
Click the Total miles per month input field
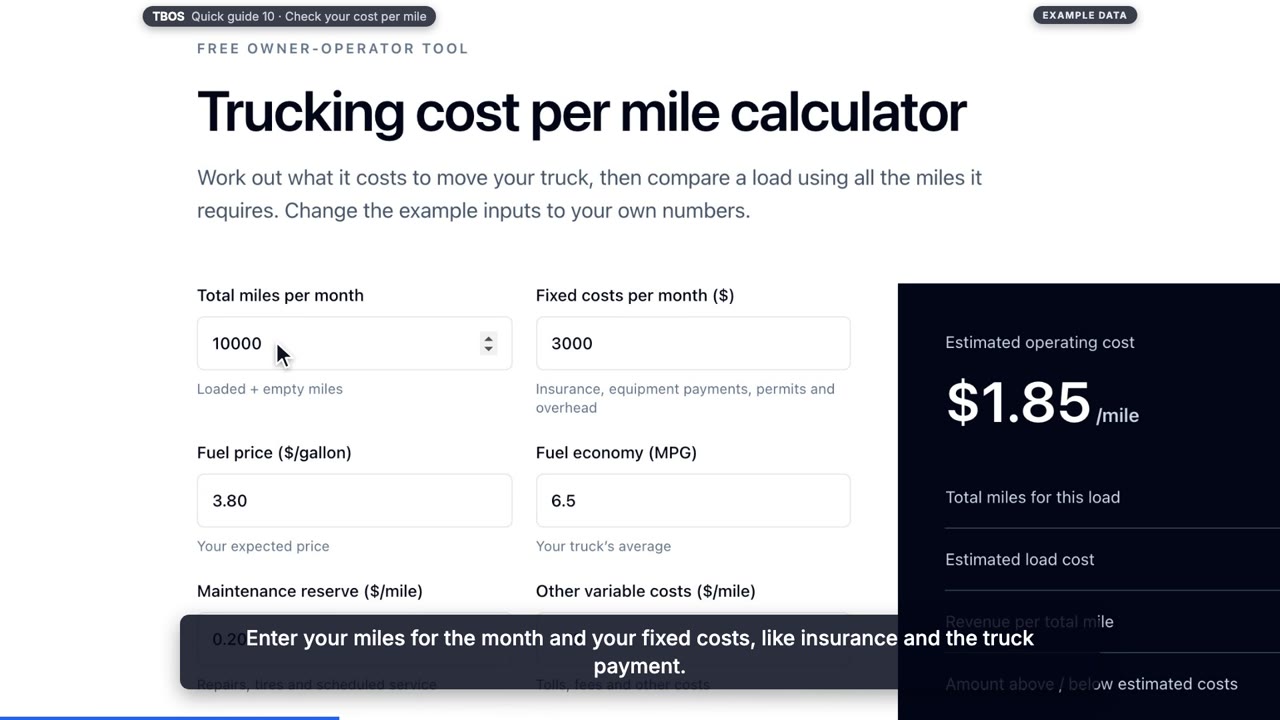(354, 343)
